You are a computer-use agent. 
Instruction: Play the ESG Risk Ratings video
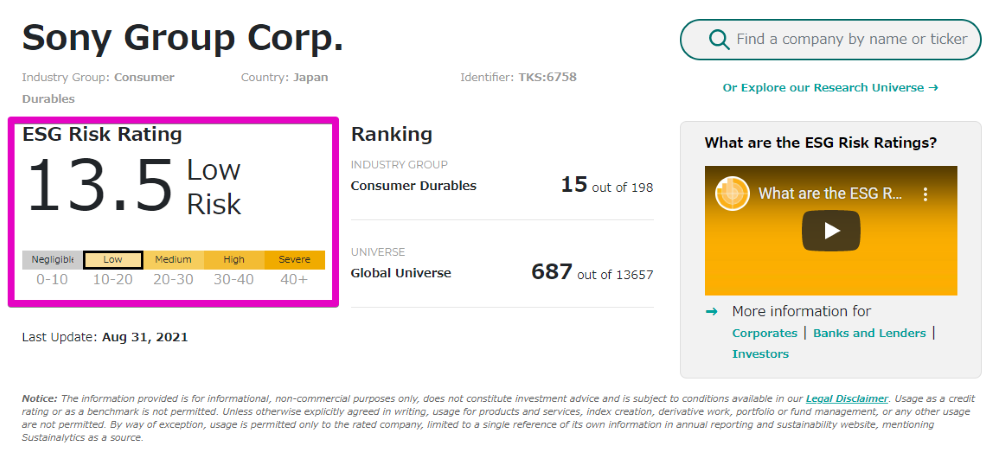pyautogui.click(x=831, y=230)
